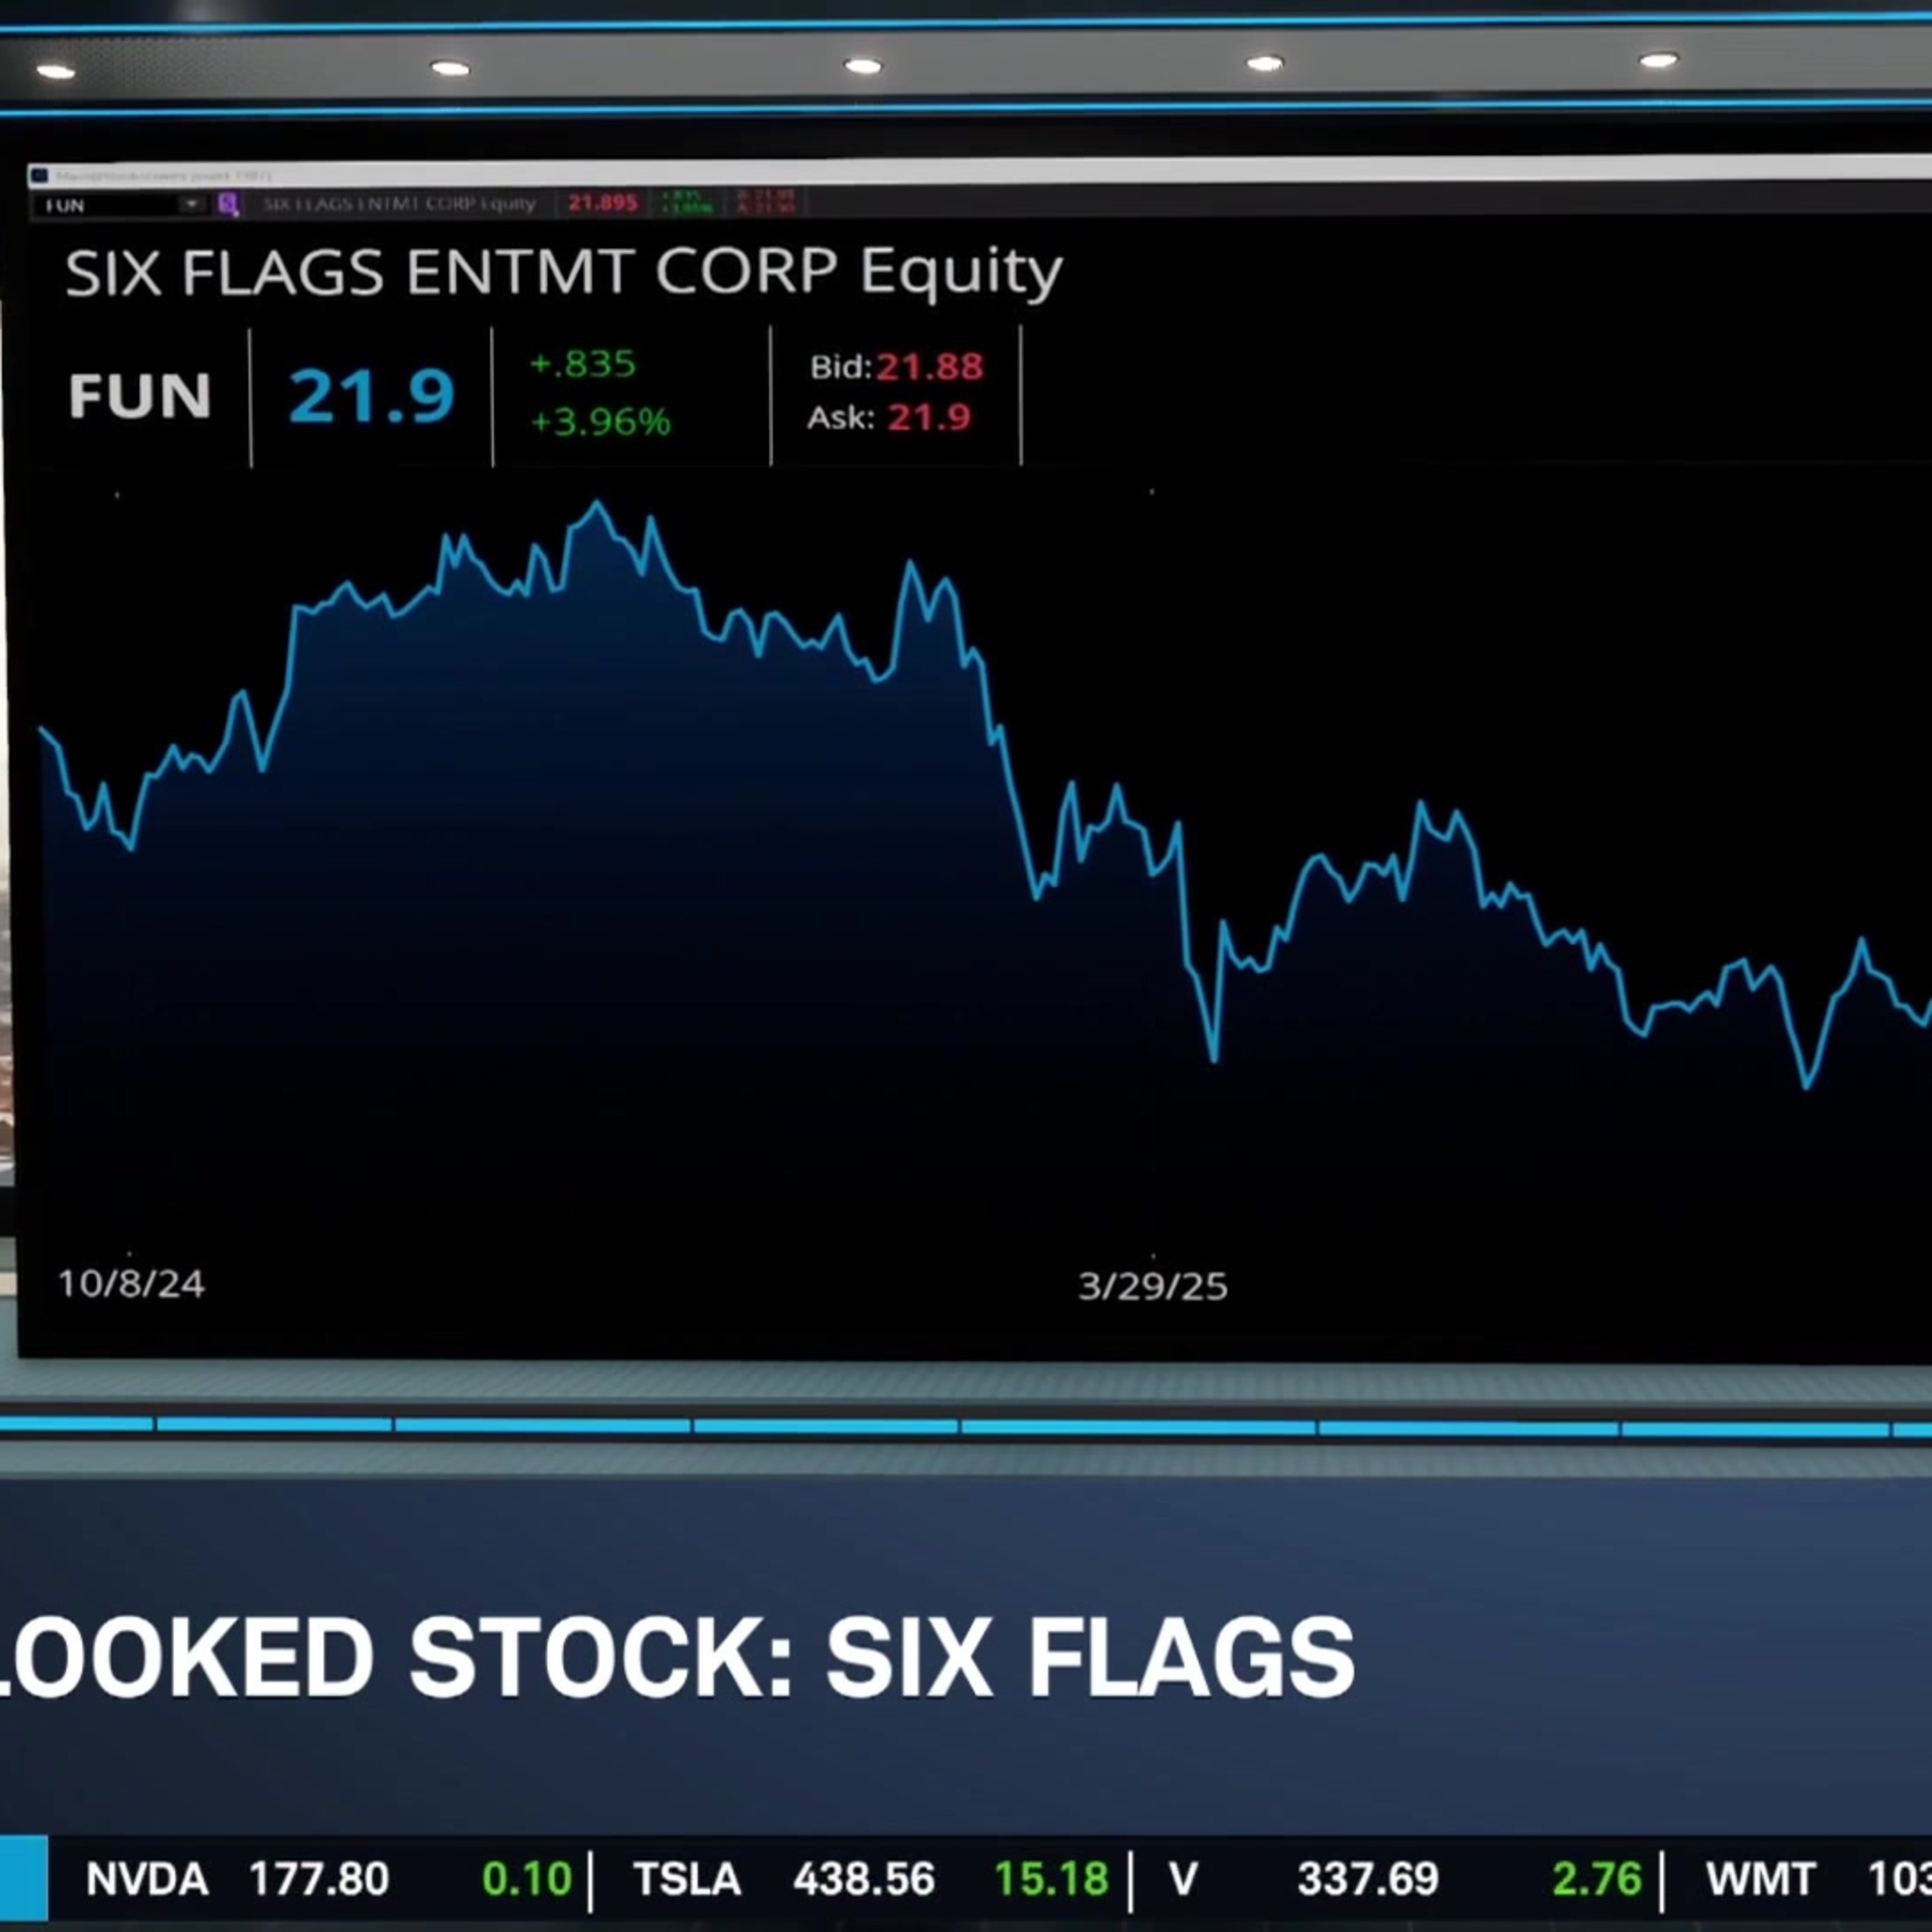1932x1932 pixels.
Task: Click the large FUN ticker label
Action: click(140, 395)
